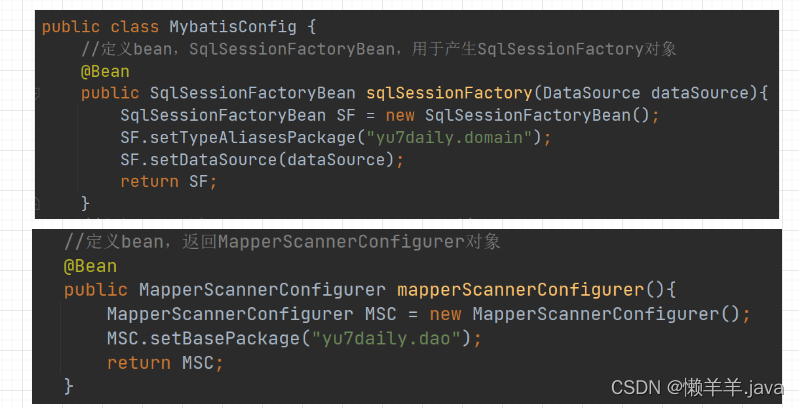
Task: Click the sqlSessionFactory method name
Action: tap(449, 93)
